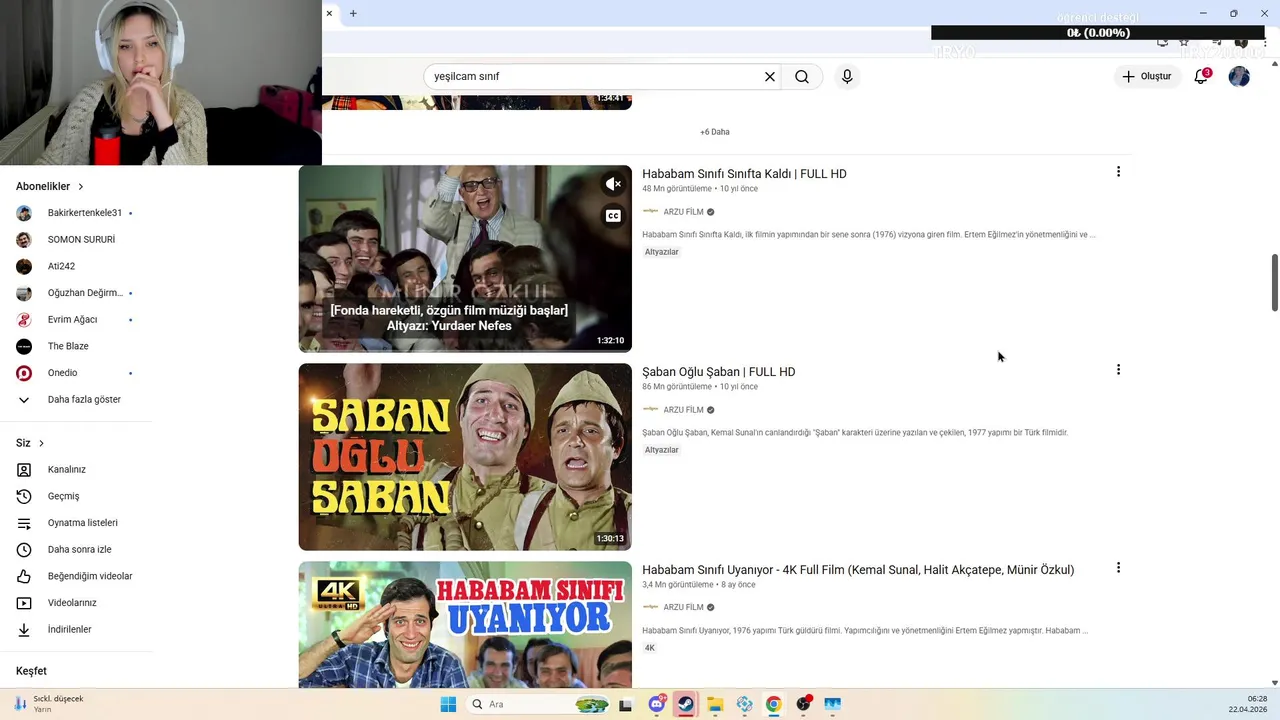Viewport: 1280px width, 720px height.
Task: Play the Hababam Sınıfı Uyanıyor thumbnail
Action: tap(465, 625)
